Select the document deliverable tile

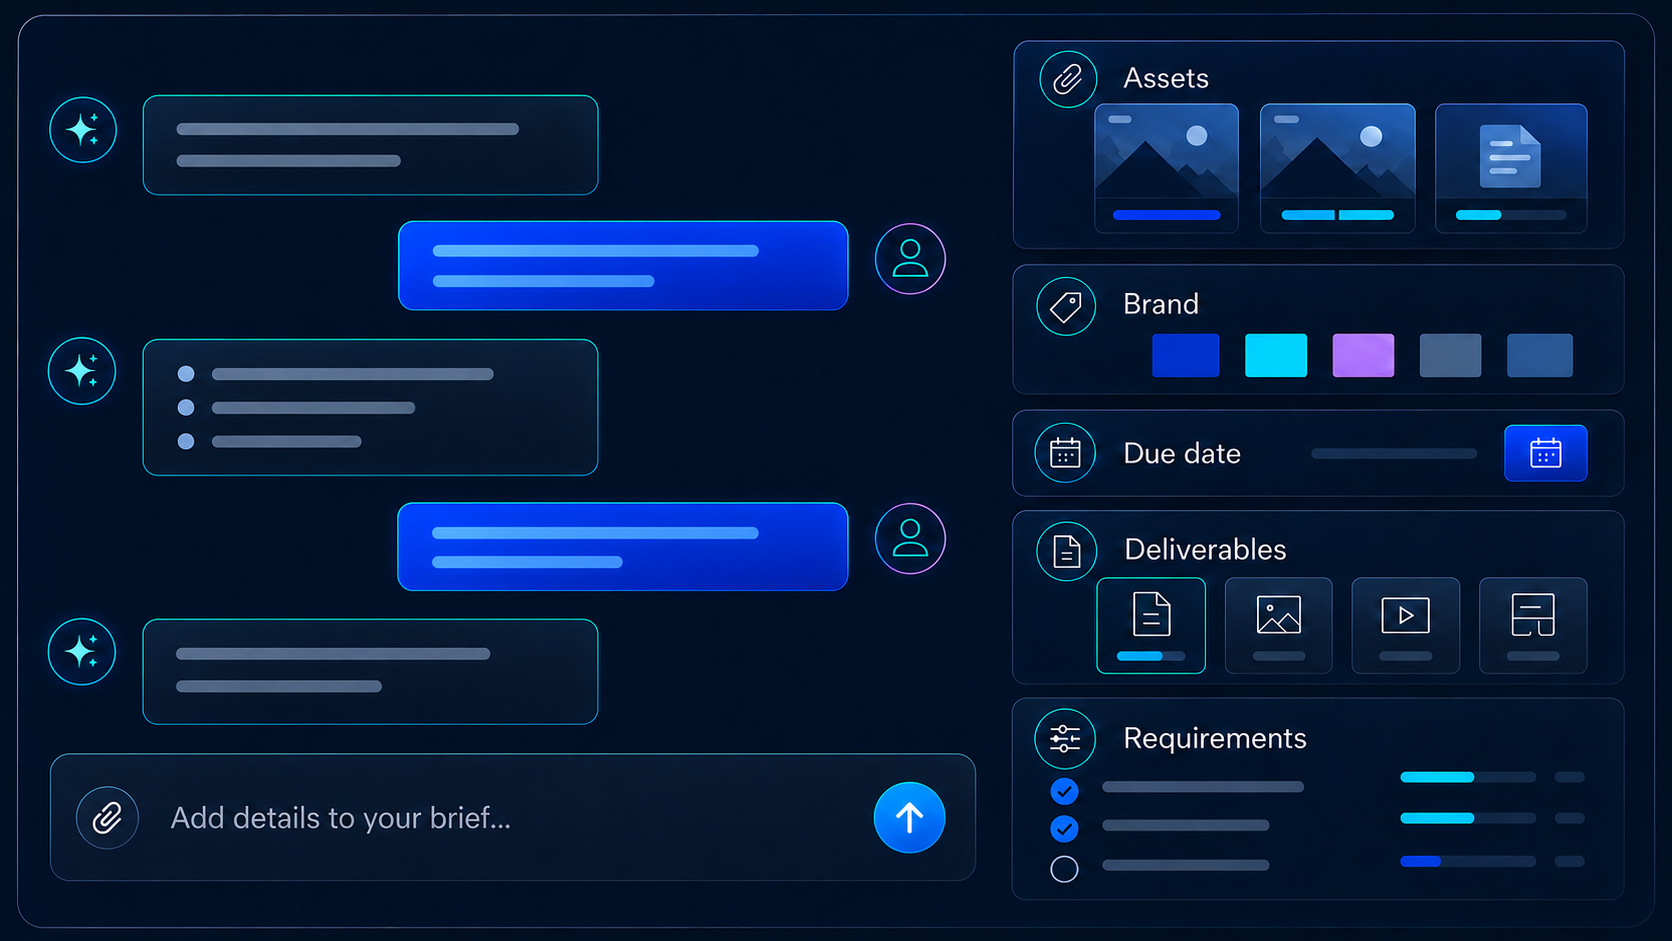(1151, 626)
